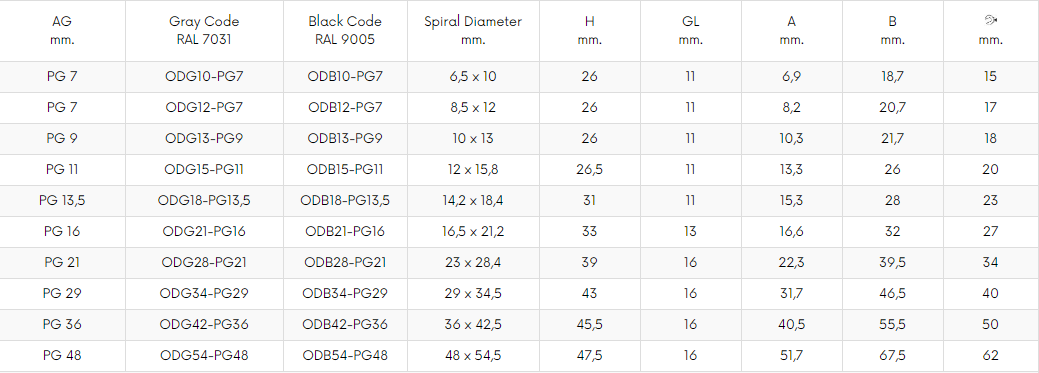Click the GL mm. column header
The height and width of the screenshot is (373, 1039).
coord(690,30)
